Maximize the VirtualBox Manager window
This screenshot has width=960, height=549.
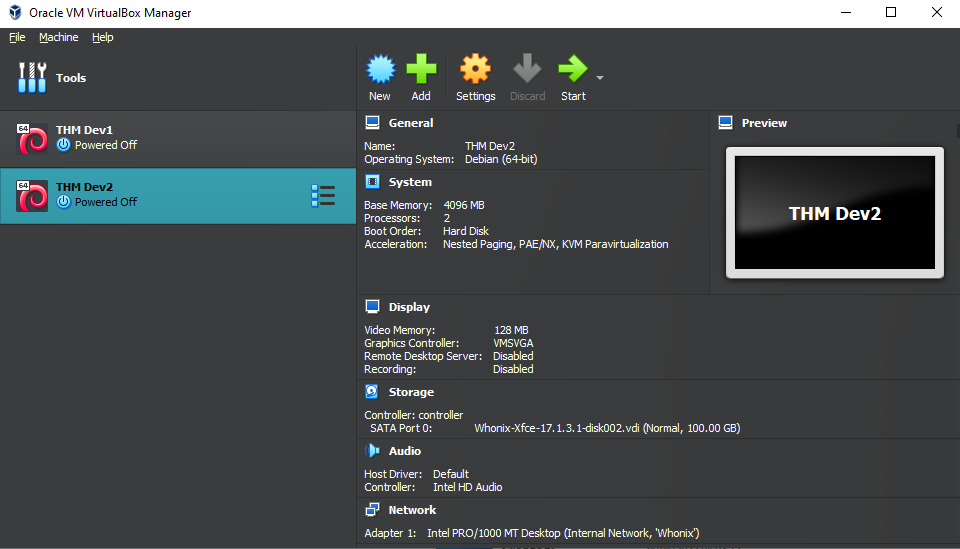[891, 13]
